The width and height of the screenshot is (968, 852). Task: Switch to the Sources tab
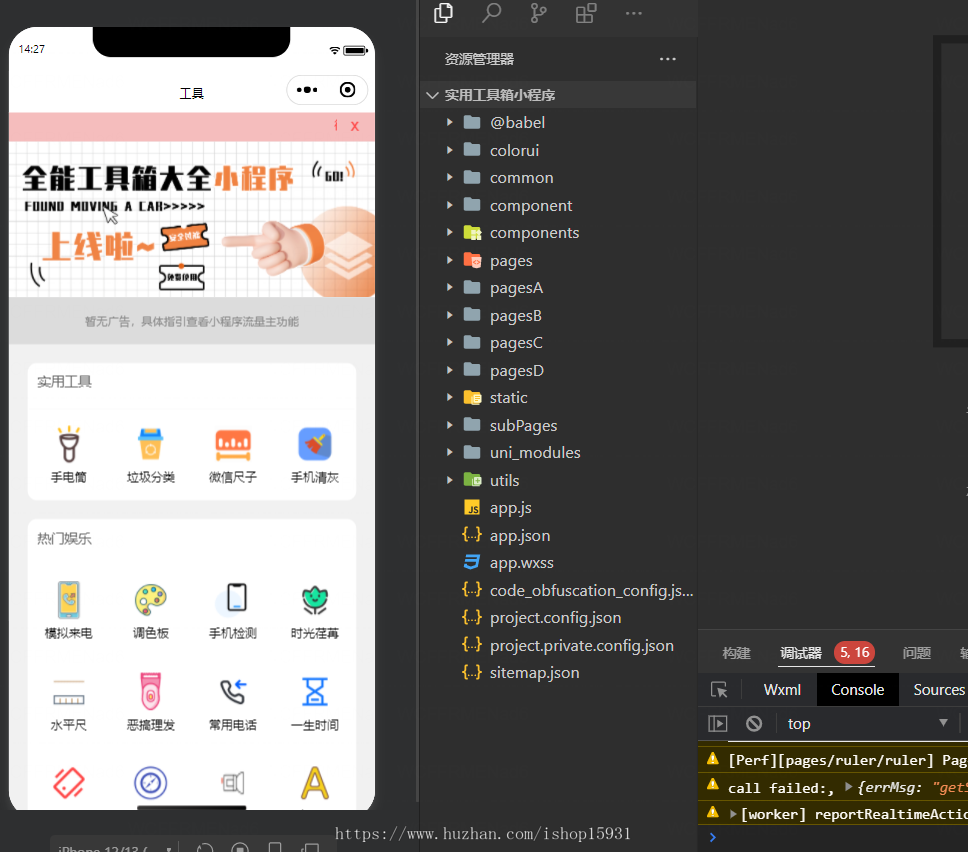click(x=938, y=690)
